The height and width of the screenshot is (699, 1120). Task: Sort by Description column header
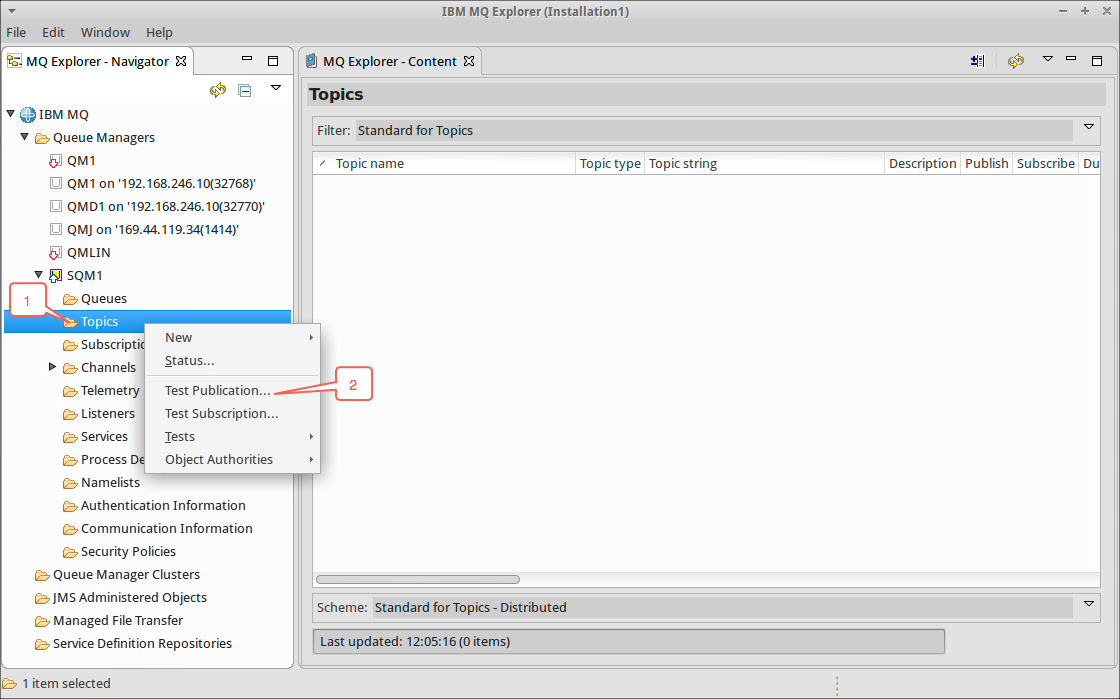click(922, 164)
